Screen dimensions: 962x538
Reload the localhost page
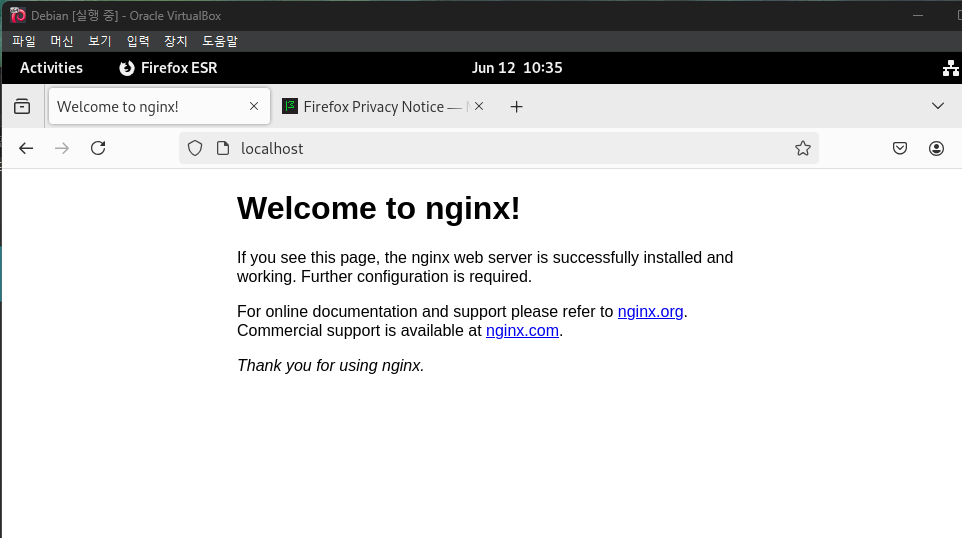(x=98, y=148)
